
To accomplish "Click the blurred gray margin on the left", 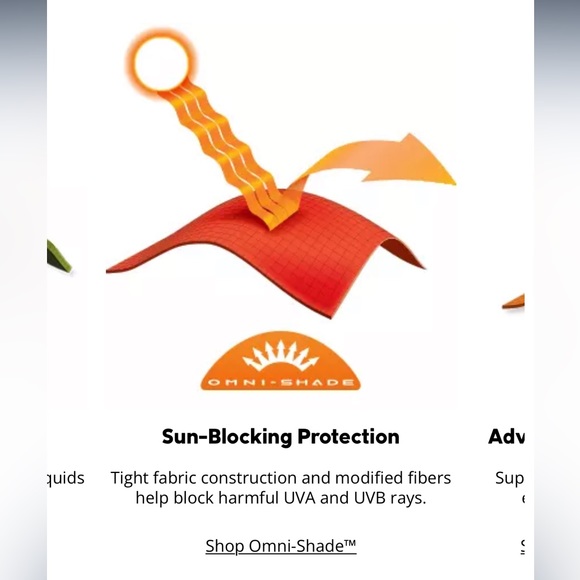I will coord(23,290).
